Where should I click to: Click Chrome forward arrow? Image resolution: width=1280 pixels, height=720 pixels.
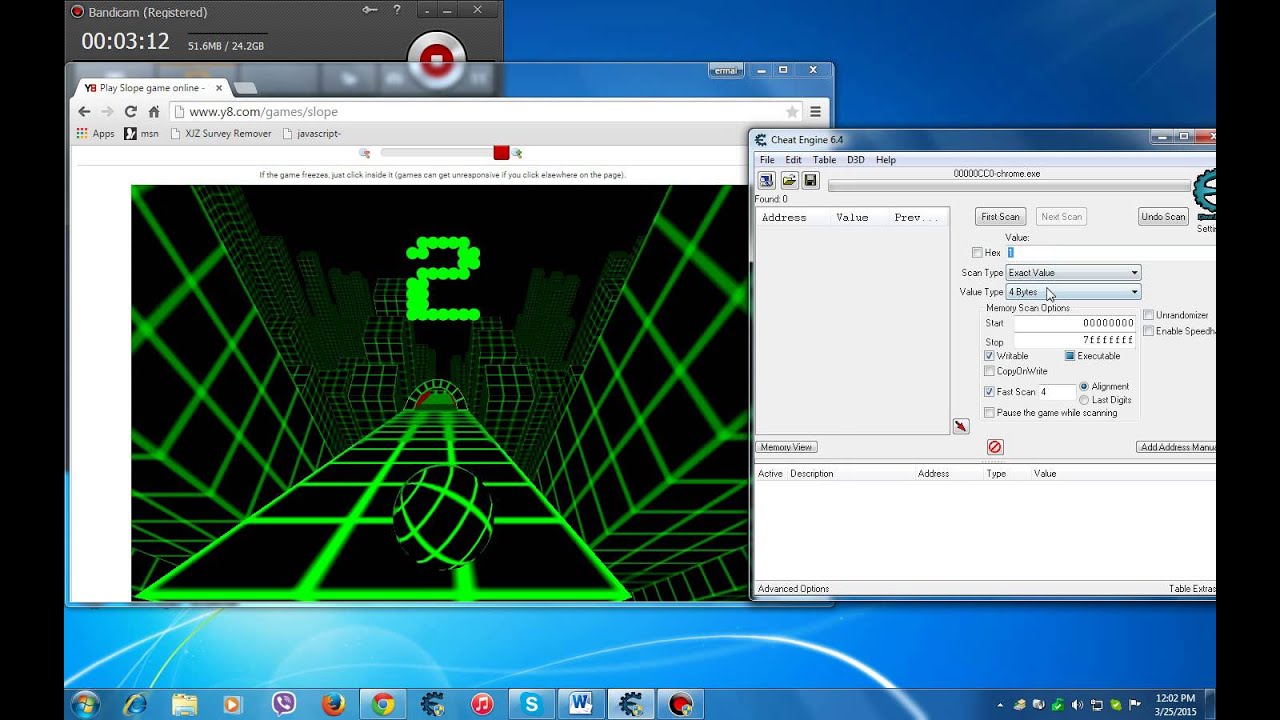click(x=107, y=112)
